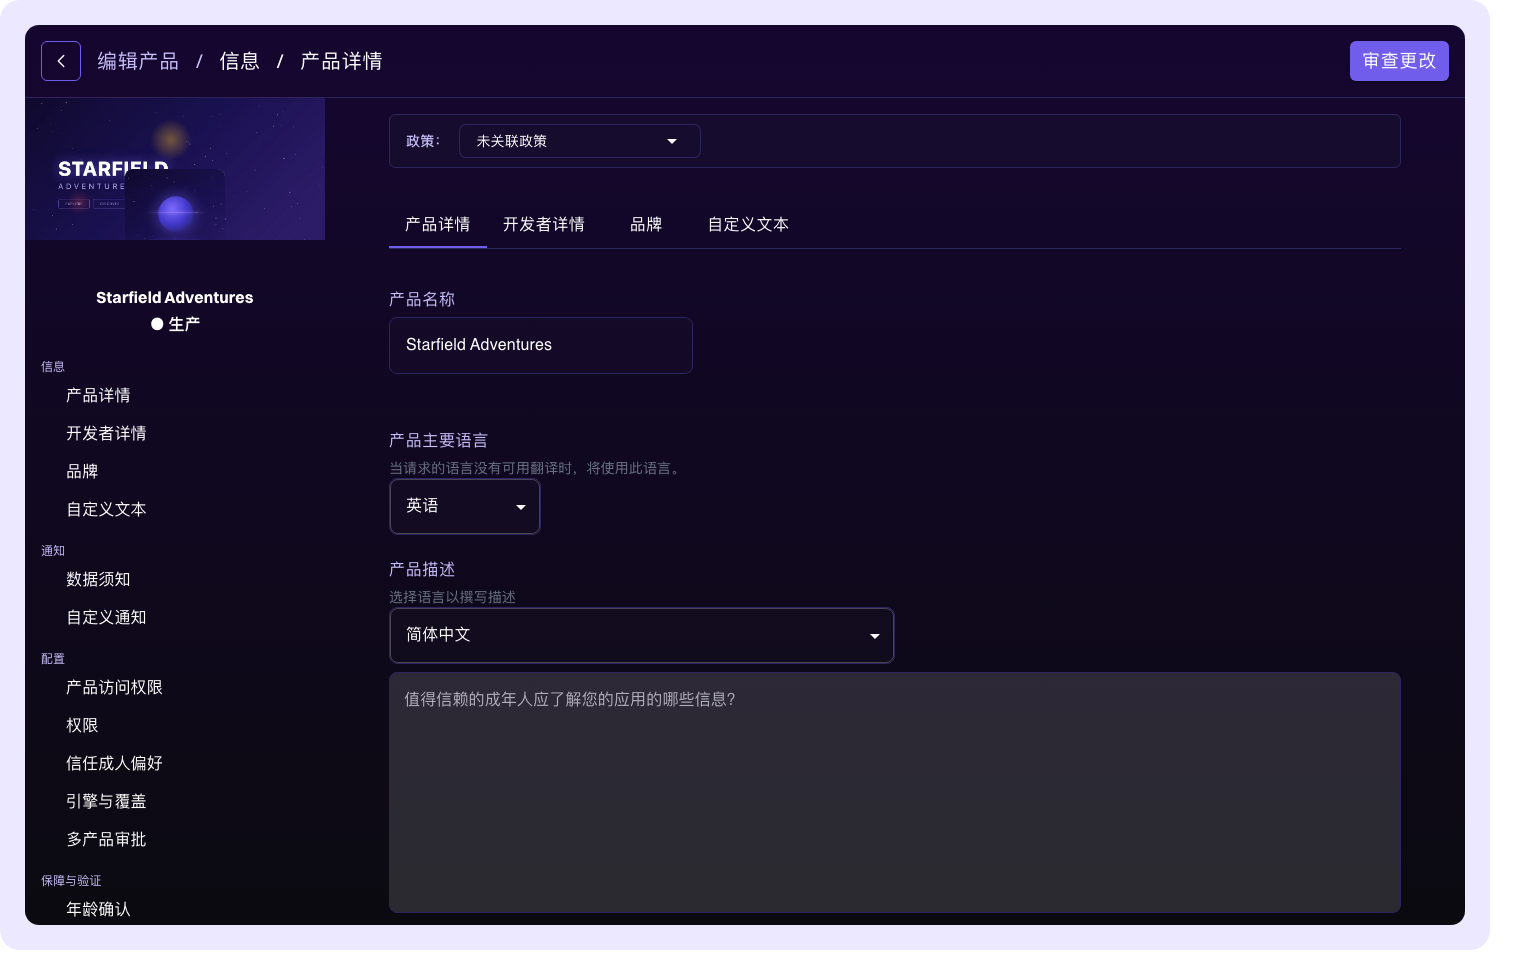Image resolution: width=1515 pixels, height=975 pixels.
Task: Open 年龄确认 in the sidebar
Action: (x=98, y=909)
